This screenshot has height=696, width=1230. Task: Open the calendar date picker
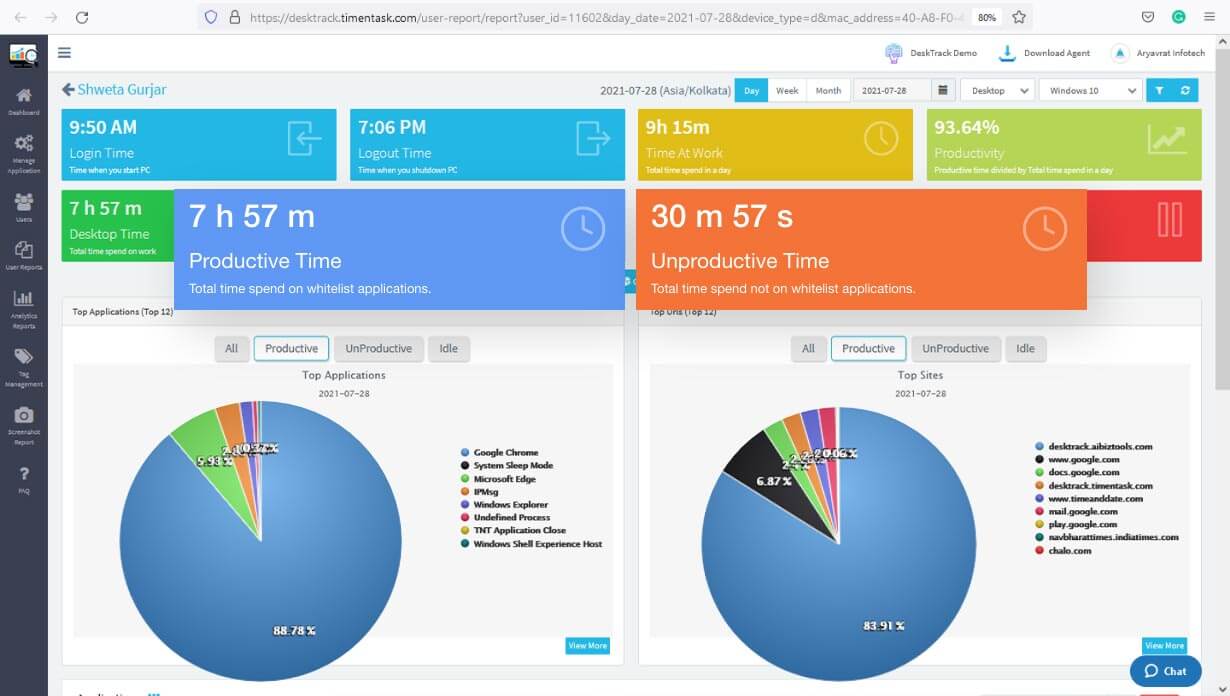942,90
